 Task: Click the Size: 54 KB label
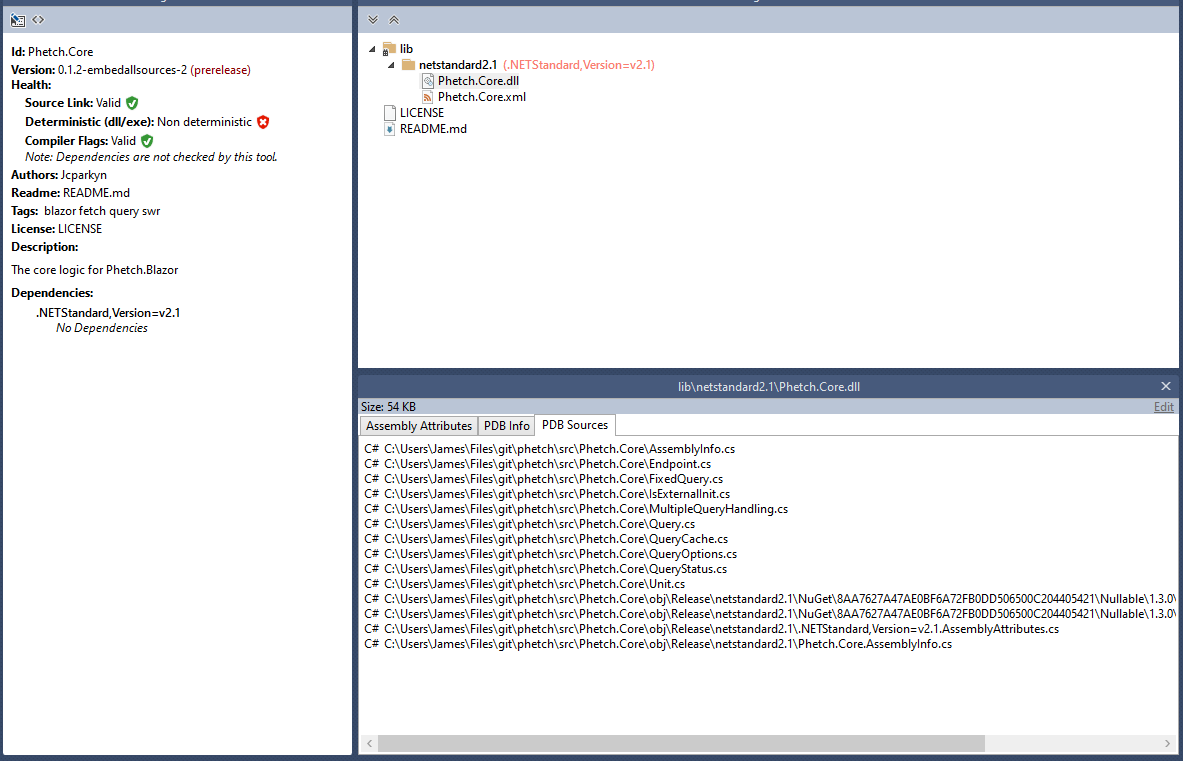click(x=389, y=407)
